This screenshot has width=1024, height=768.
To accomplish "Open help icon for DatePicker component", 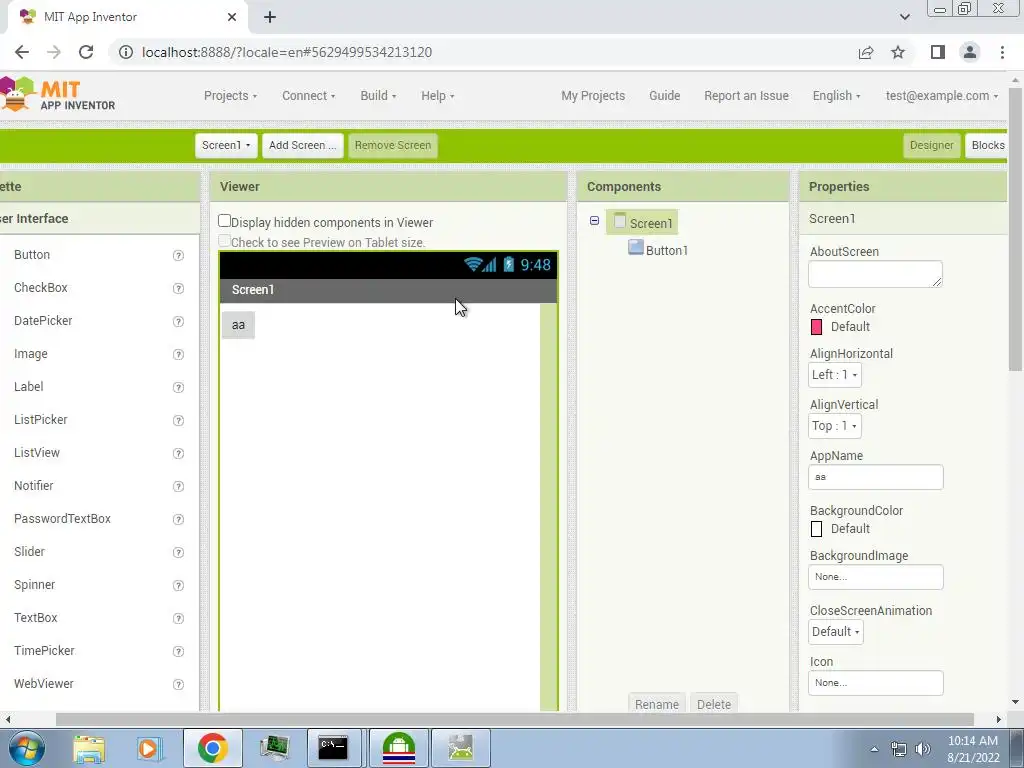I will (178, 321).
